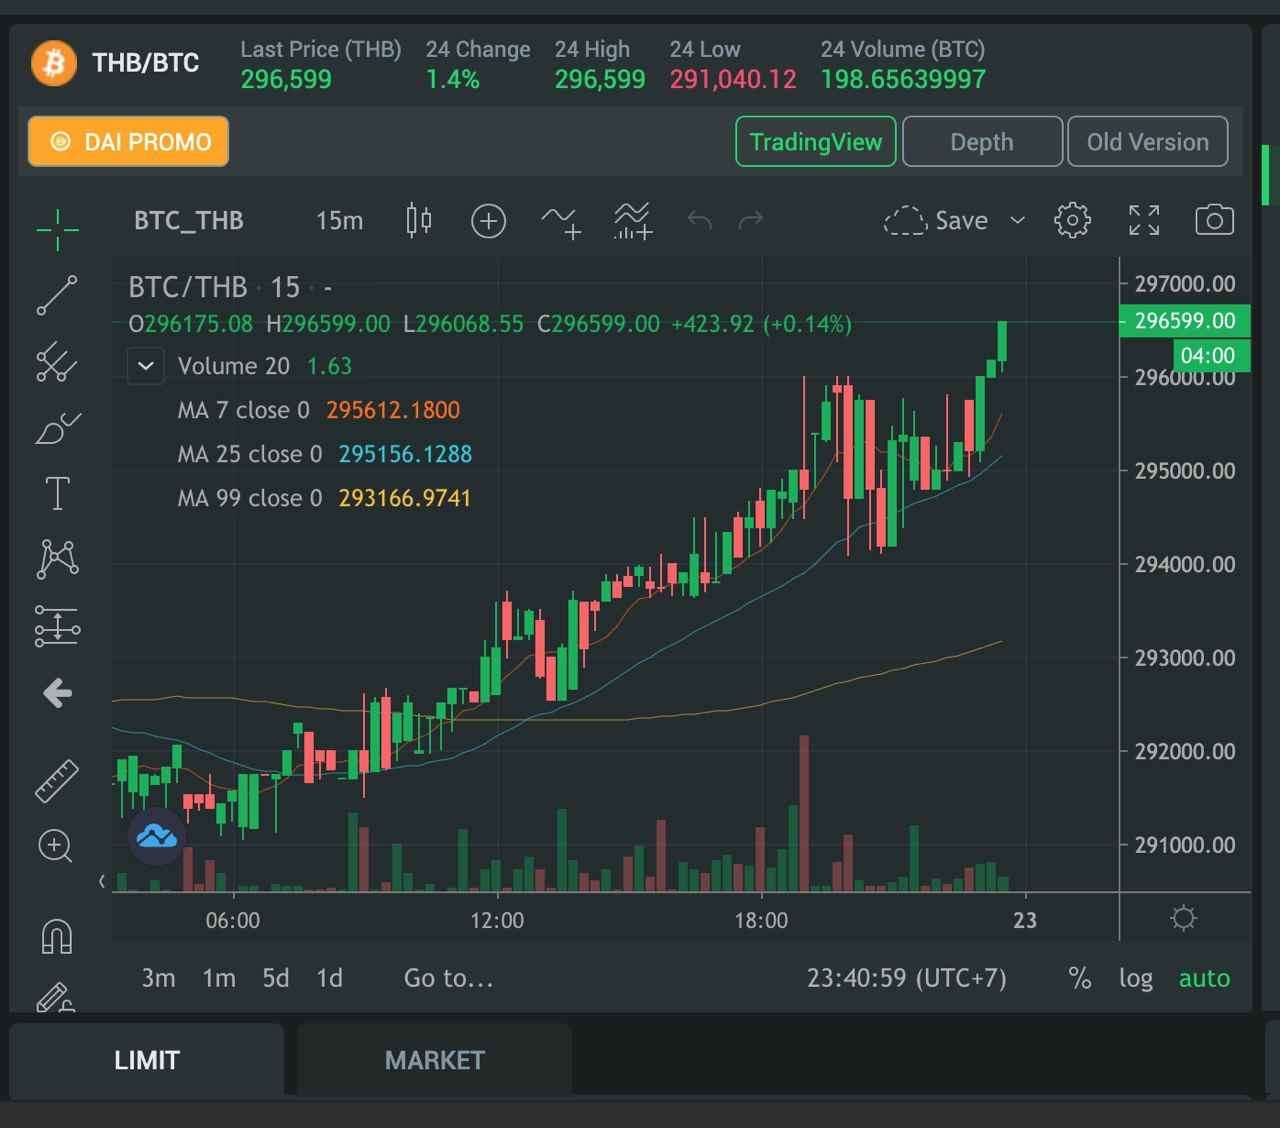Select the pitchfork drawing tool

click(x=57, y=362)
